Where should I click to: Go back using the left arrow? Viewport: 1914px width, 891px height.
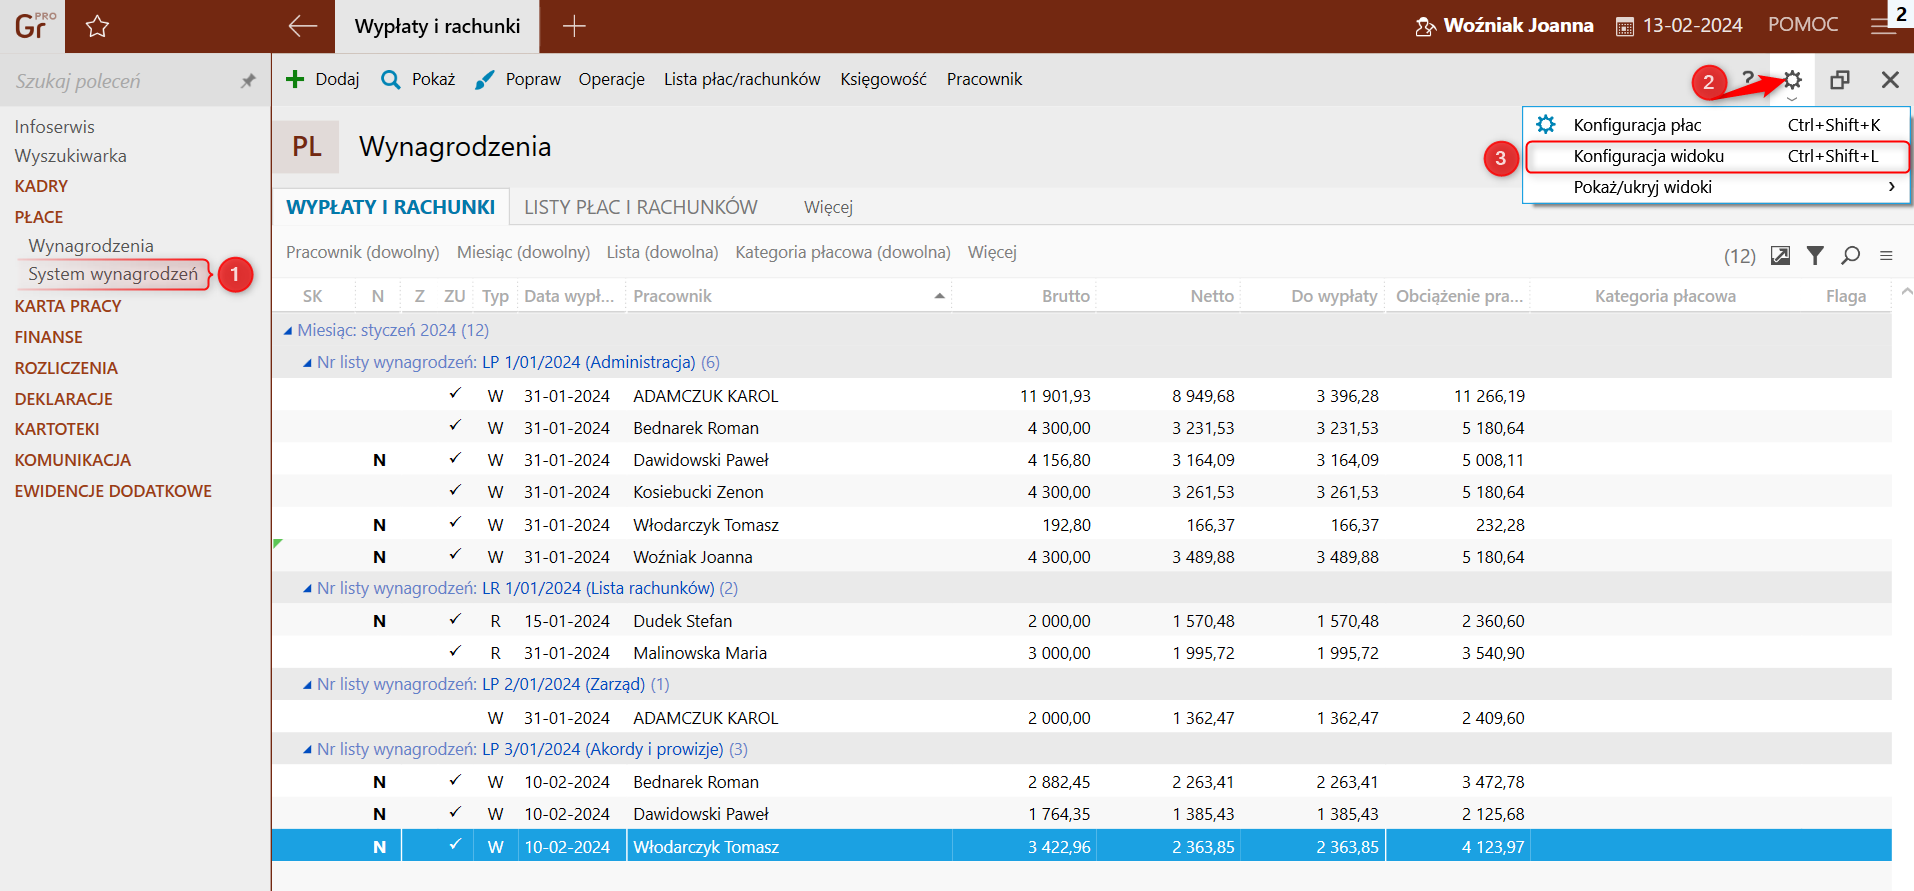(302, 26)
